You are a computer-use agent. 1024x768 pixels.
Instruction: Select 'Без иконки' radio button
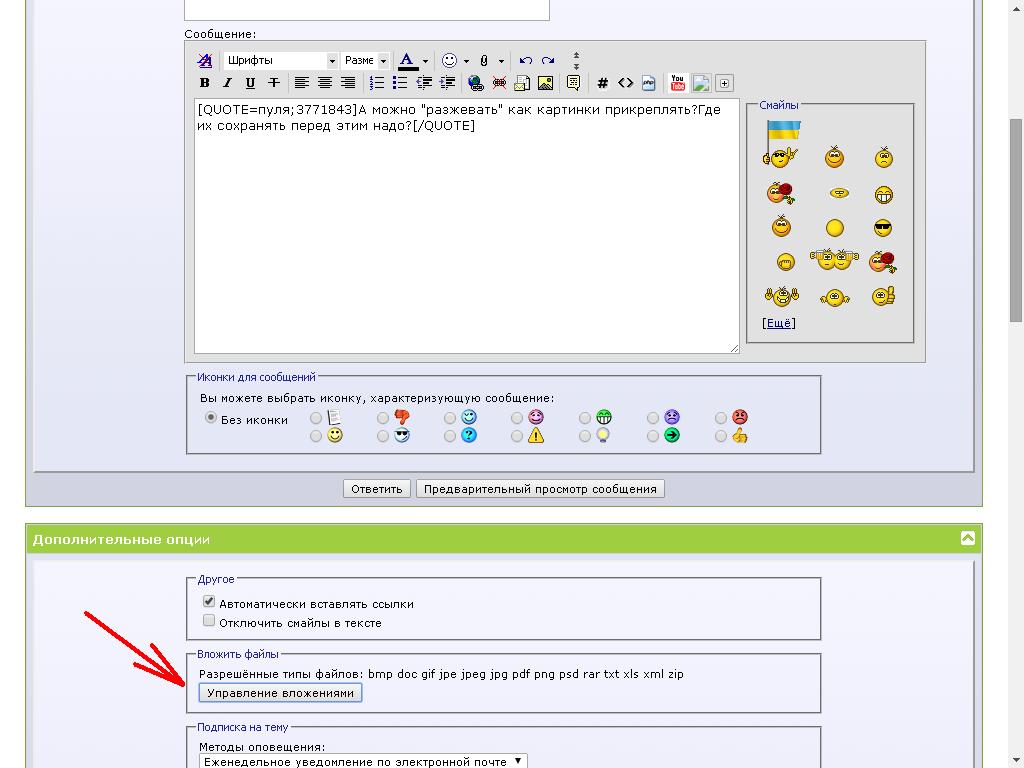tap(210, 417)
